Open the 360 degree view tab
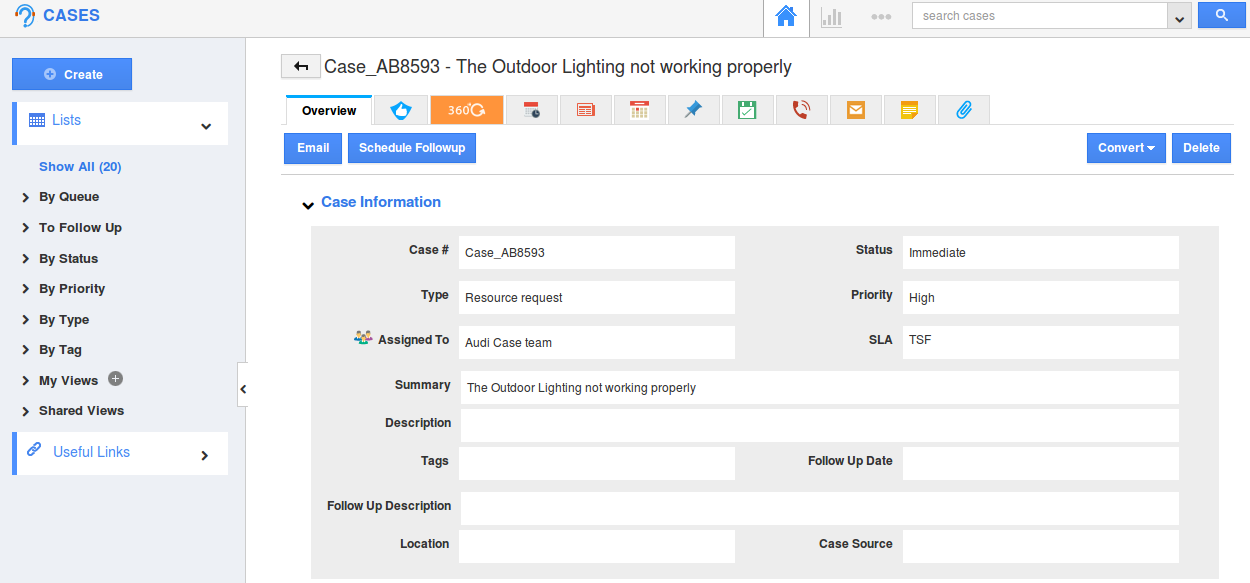Screen dimensions: 1250x583 (x=466, y=110)
